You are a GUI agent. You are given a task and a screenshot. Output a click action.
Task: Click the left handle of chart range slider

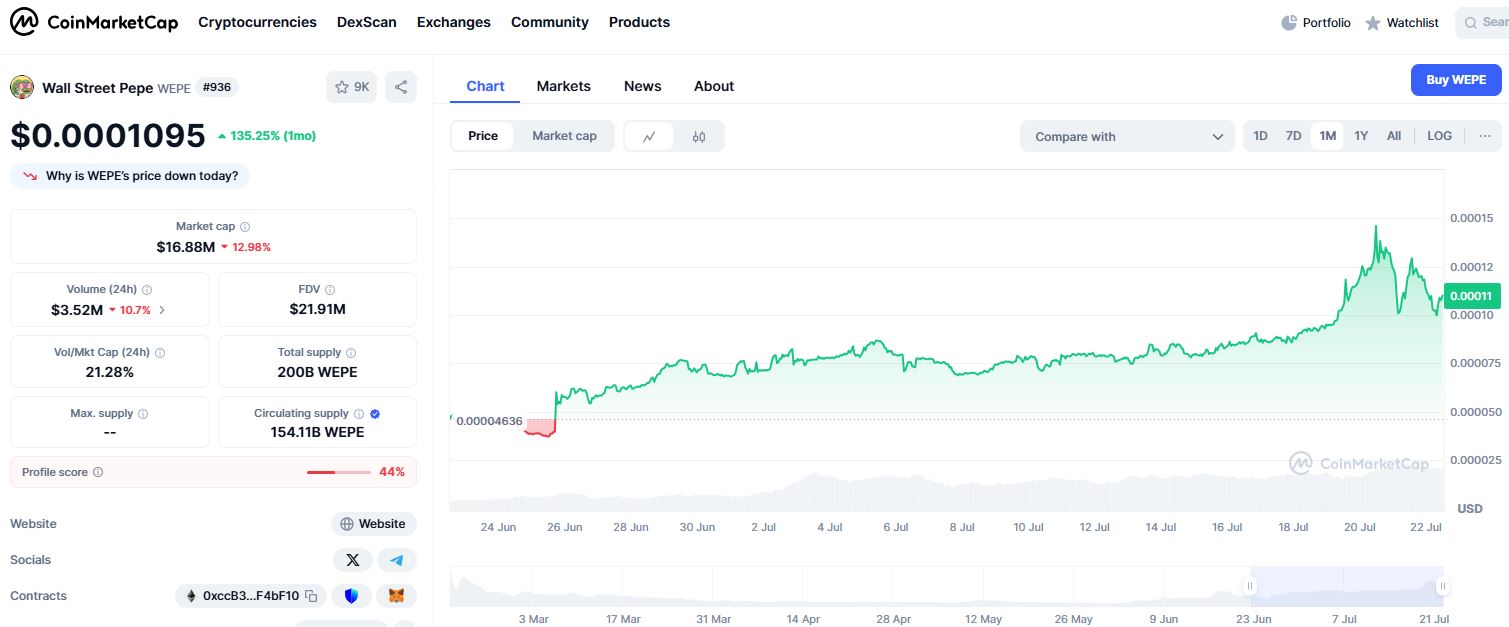tap(1249, 586)
